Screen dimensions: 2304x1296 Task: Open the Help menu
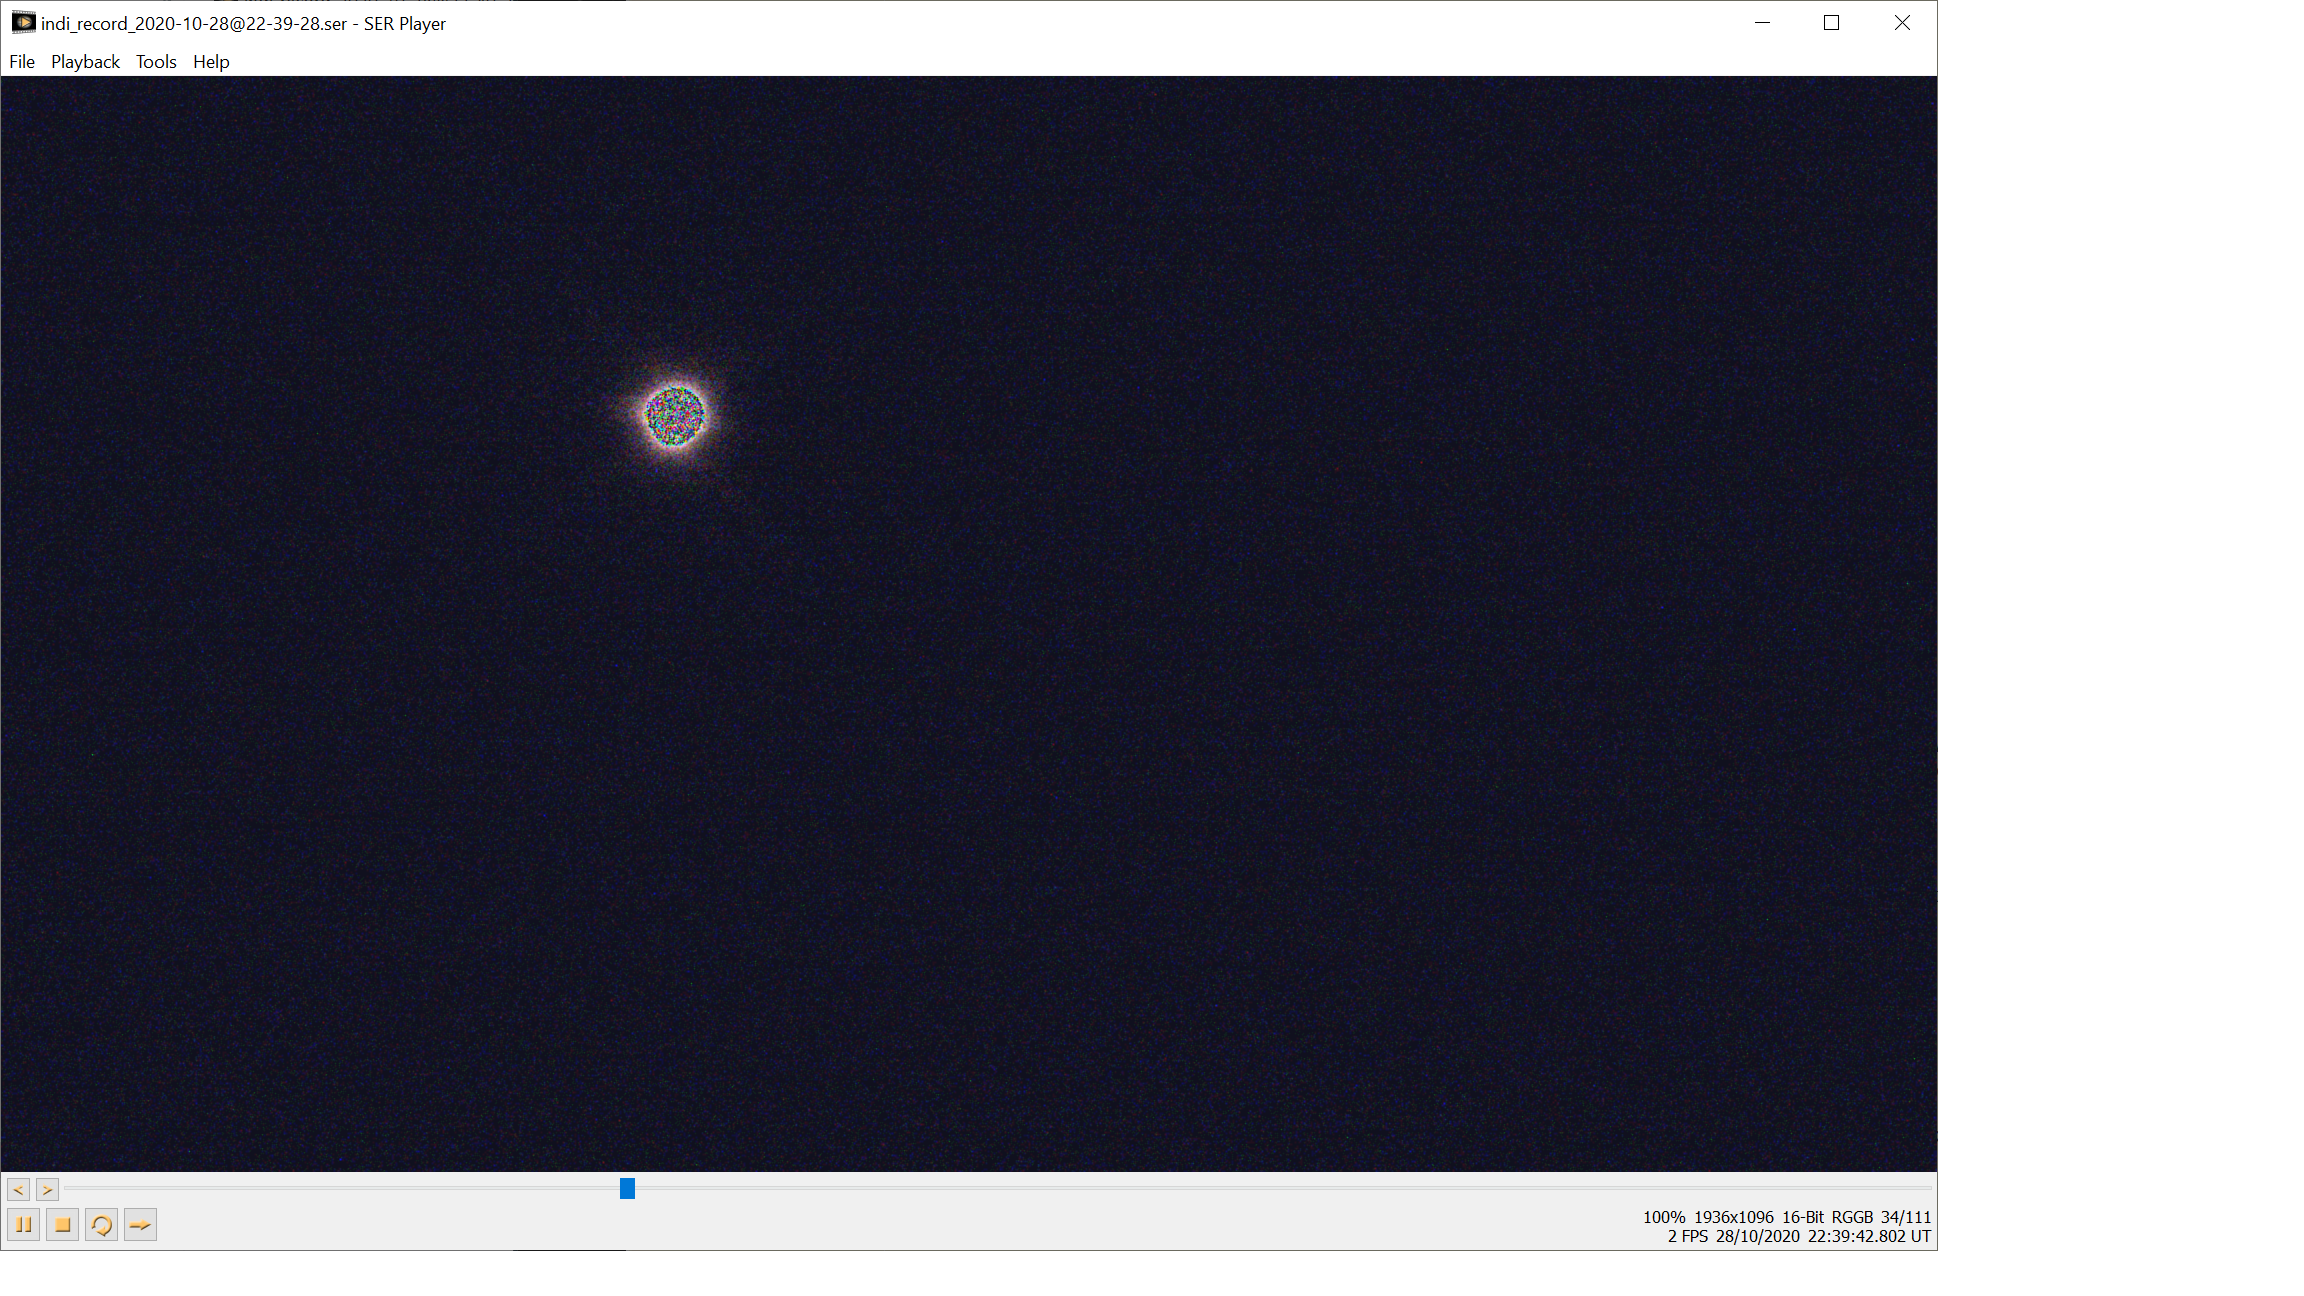click(211, 62)
